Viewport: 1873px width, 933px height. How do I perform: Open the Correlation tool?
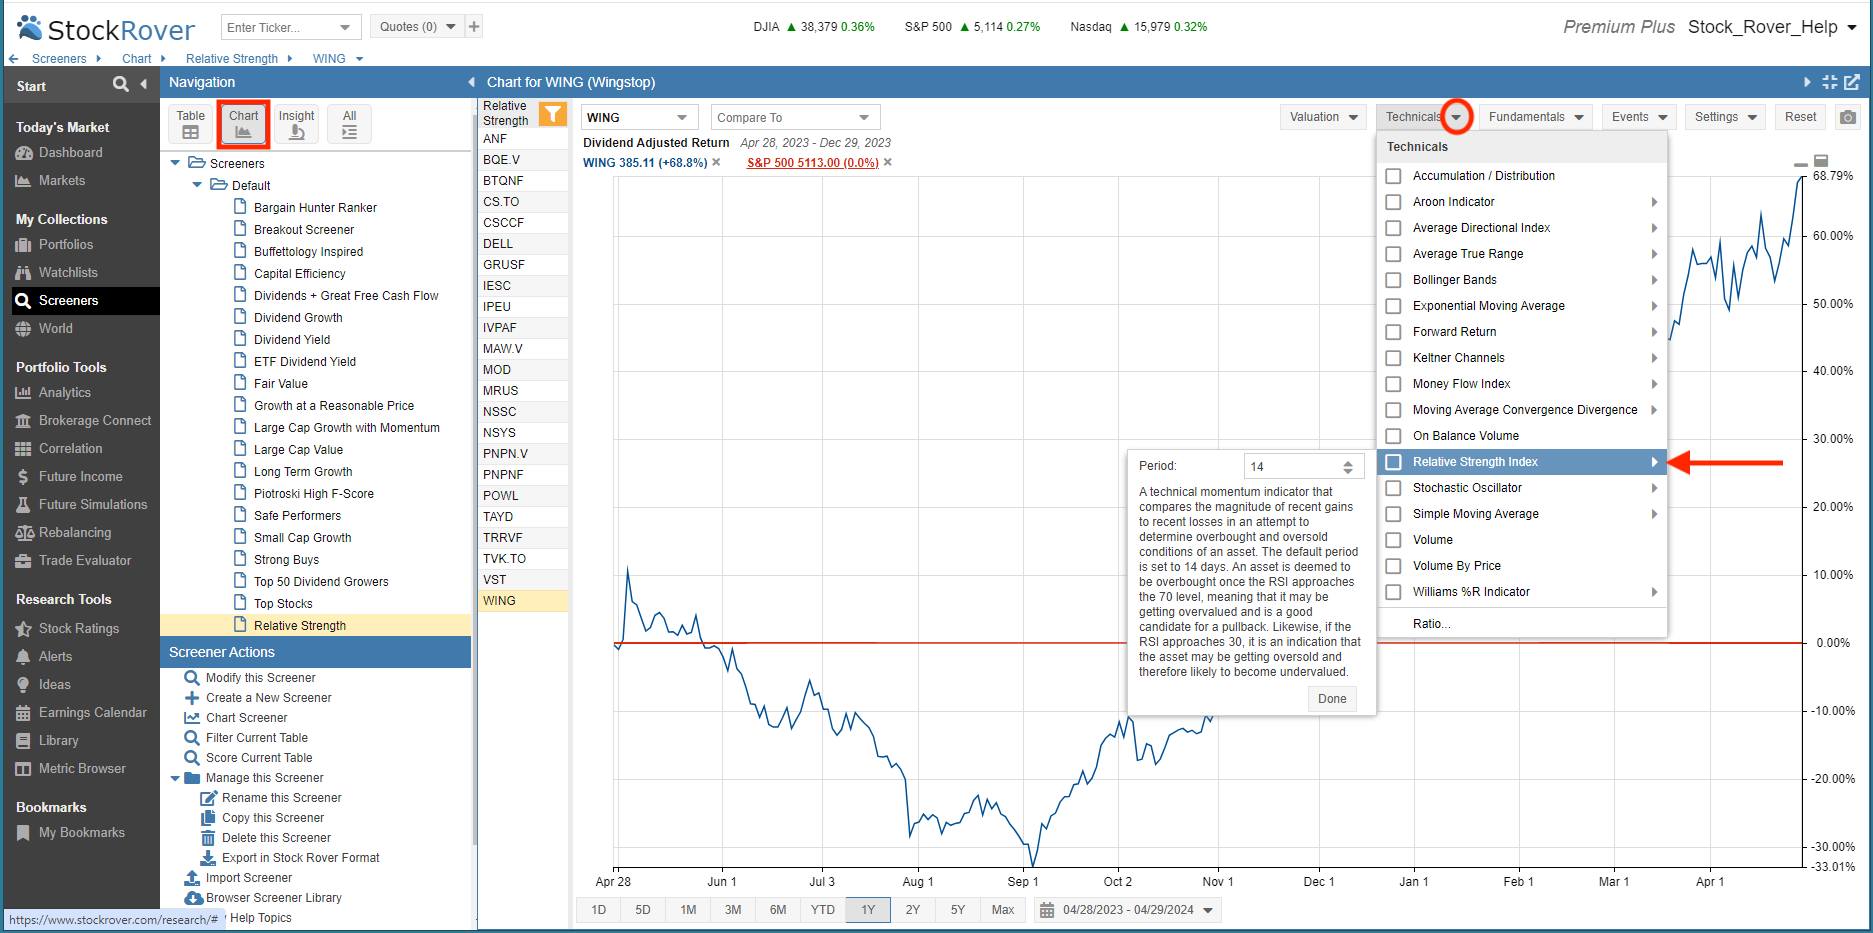[x=70, y=449]
